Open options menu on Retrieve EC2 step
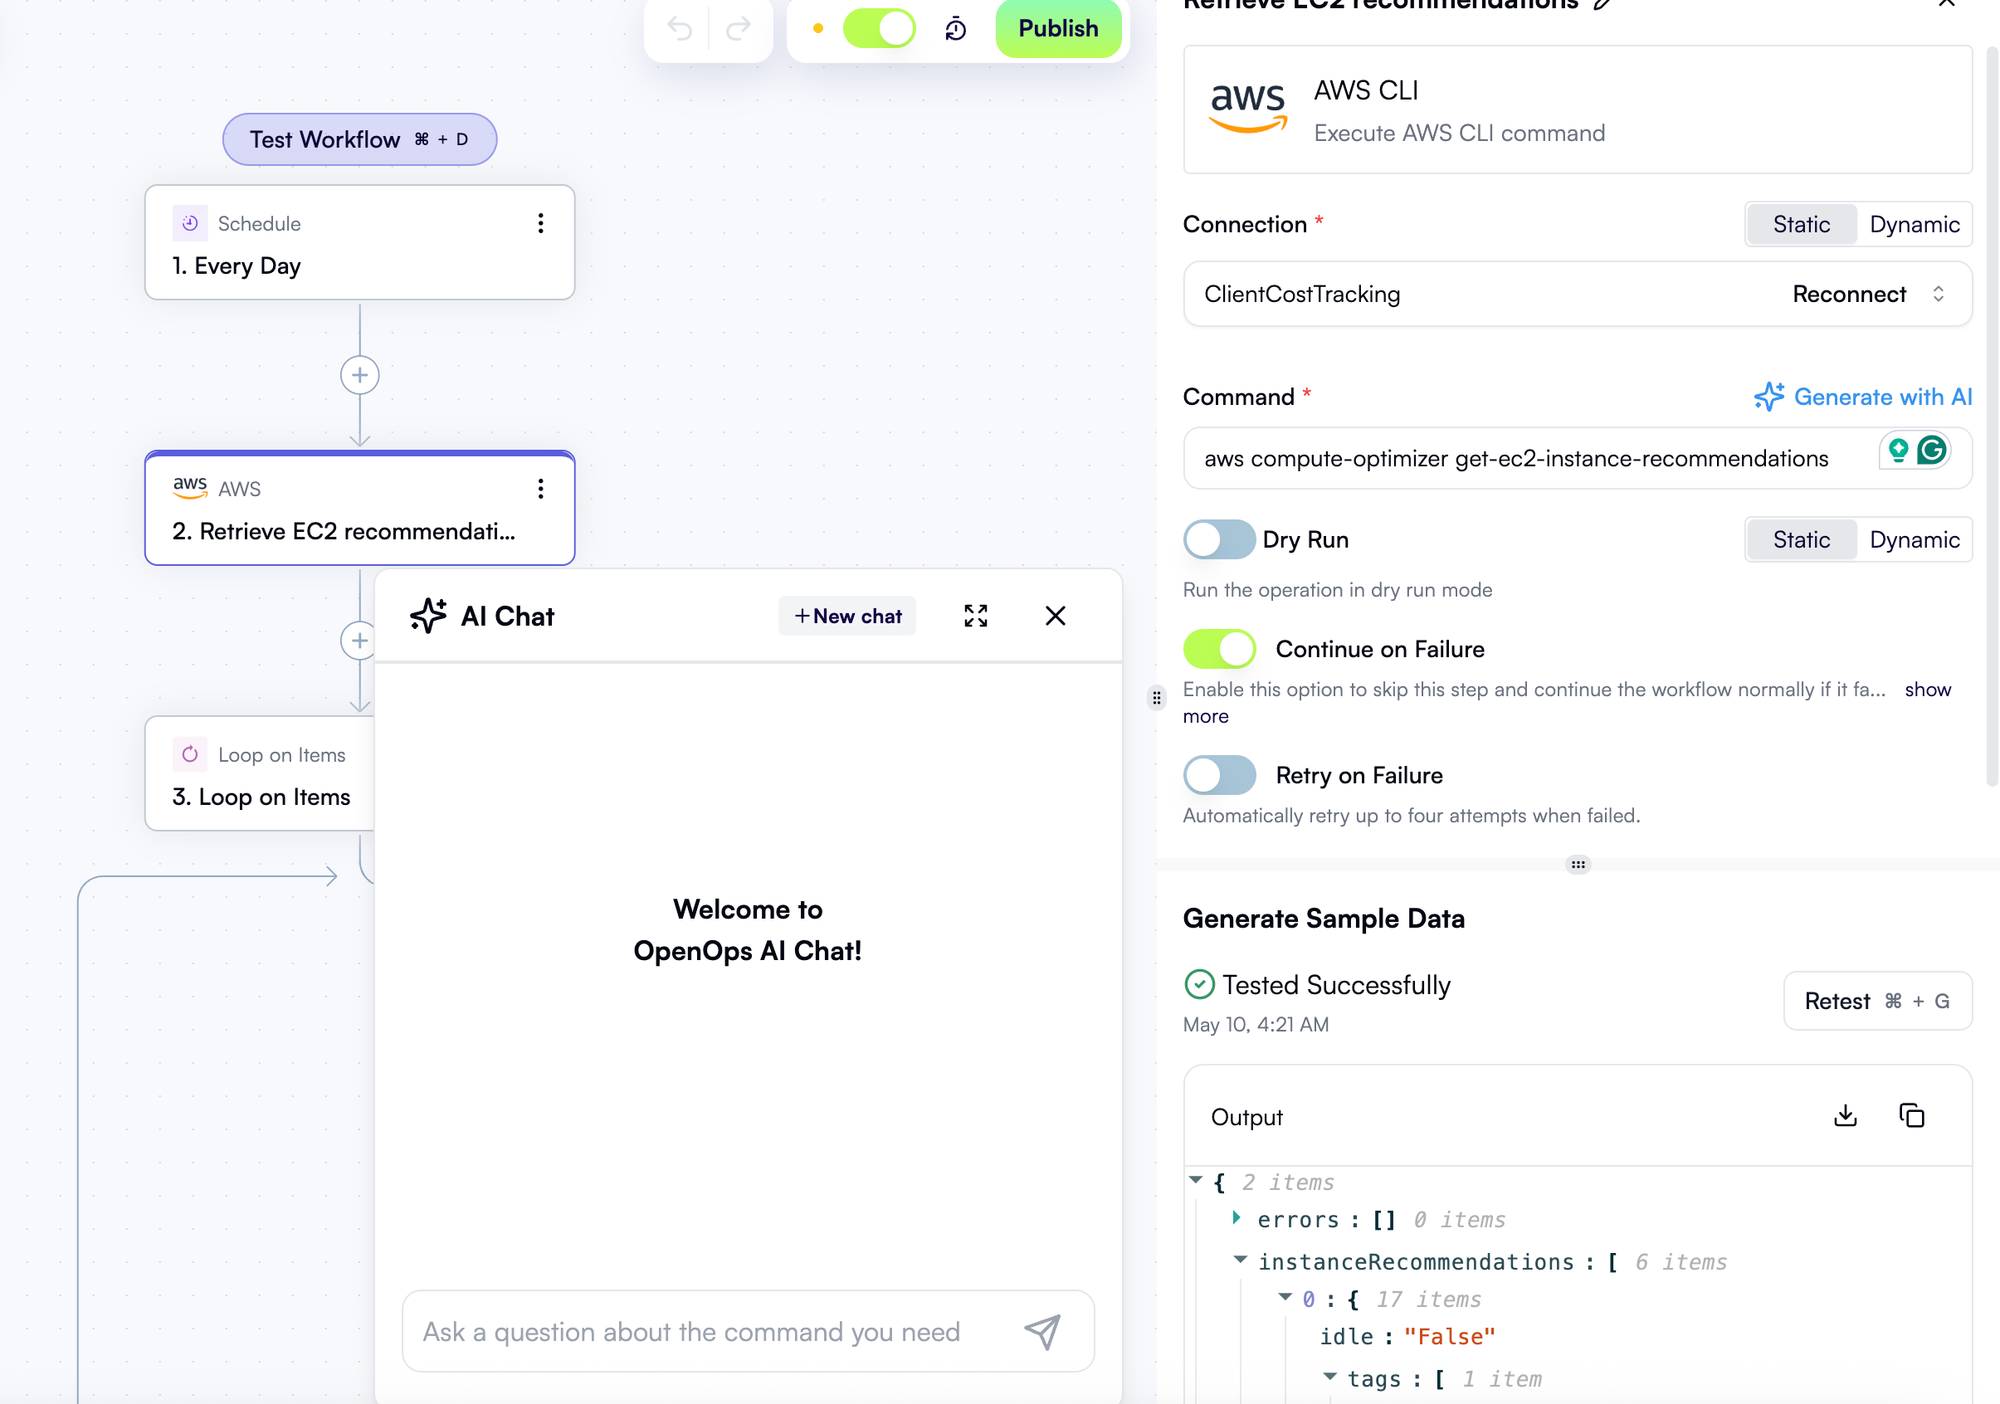This screenshot has height=1404, width=2000. click(x=541, y=488)
